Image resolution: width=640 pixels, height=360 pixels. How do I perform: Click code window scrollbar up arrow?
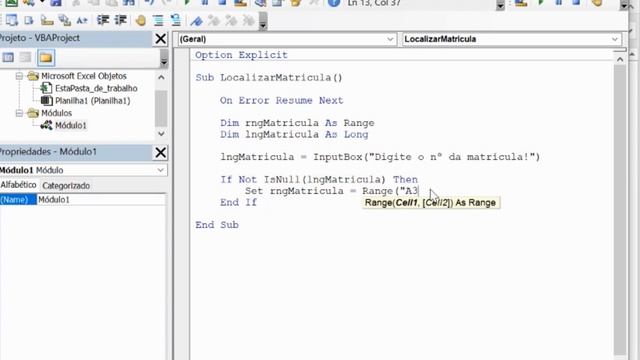[620, 60]
